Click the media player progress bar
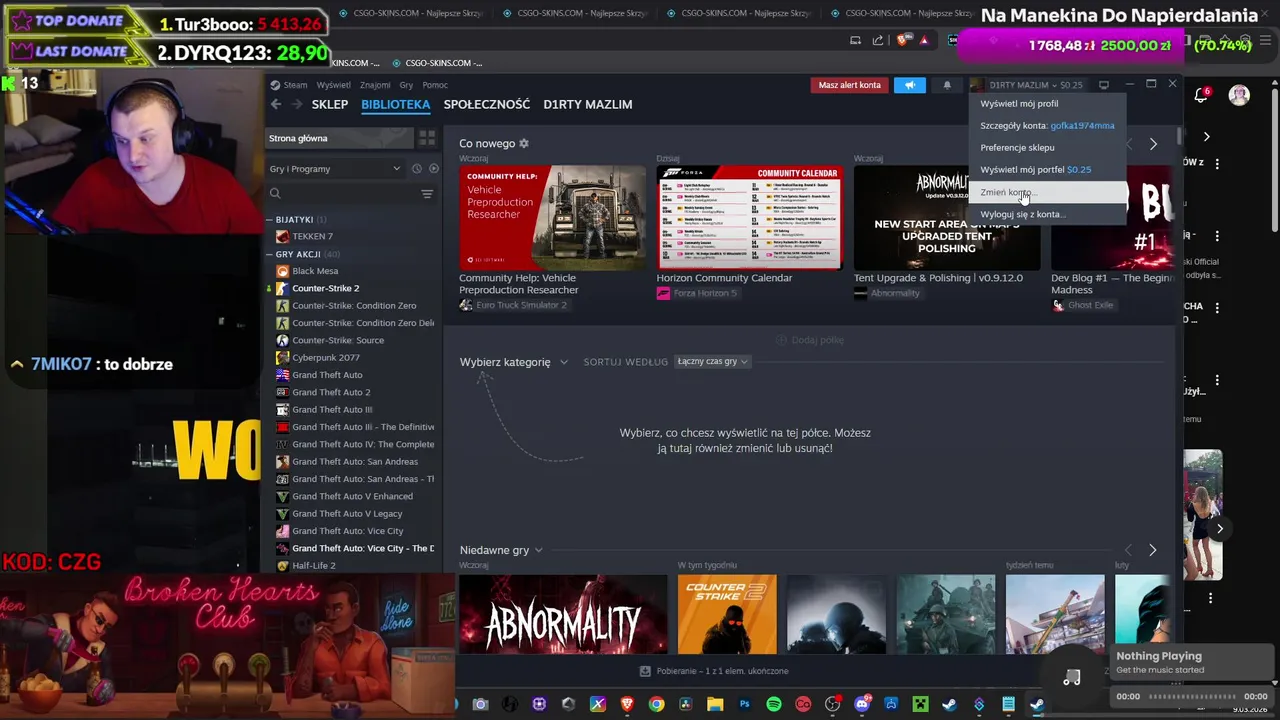This screenshot has width=1280, height=720. [1191, 696]
